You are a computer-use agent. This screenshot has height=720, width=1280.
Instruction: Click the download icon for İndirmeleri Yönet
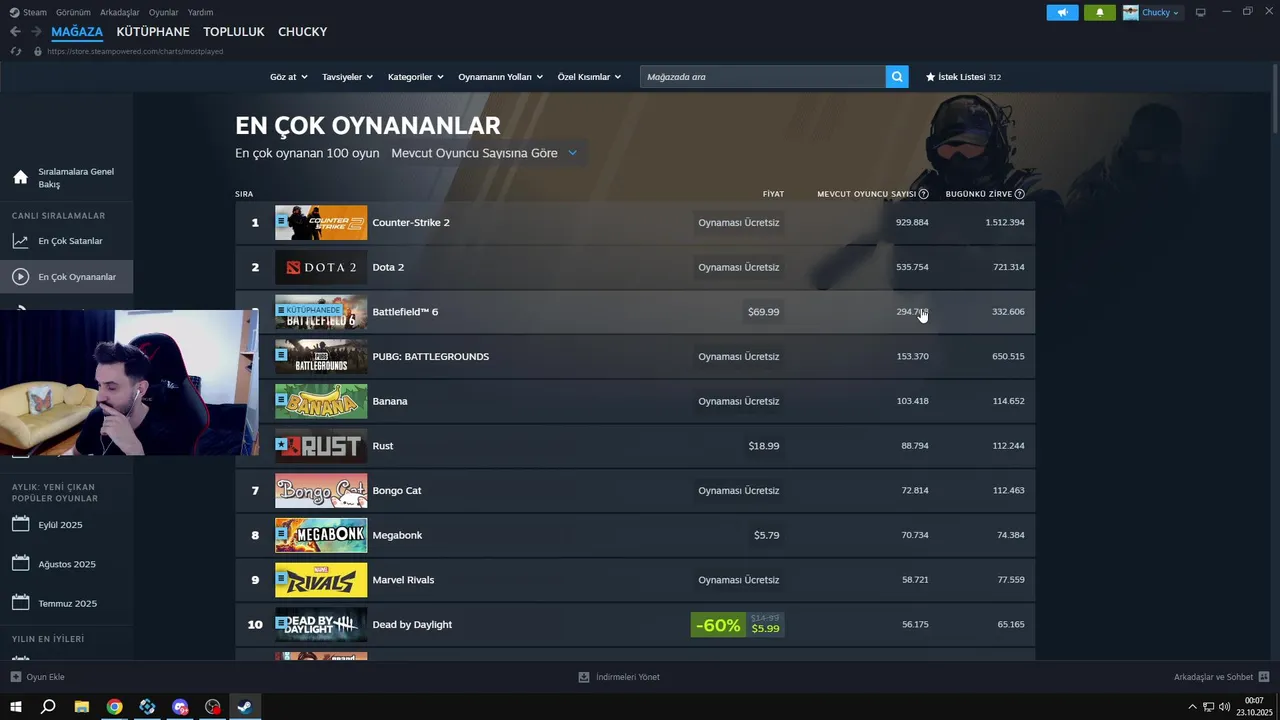pos(584,677)
